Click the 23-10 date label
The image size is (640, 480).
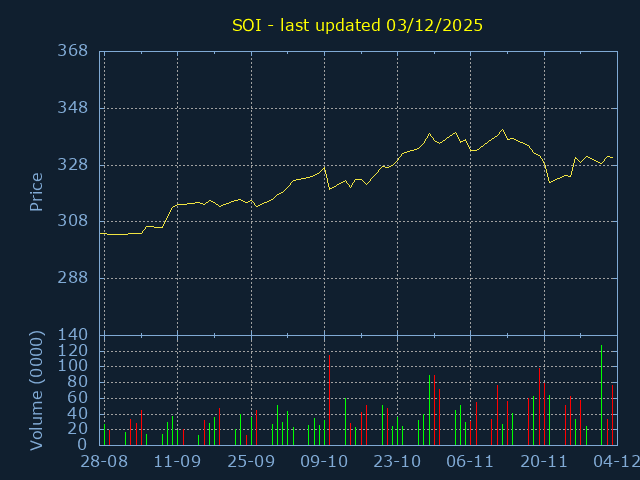point(397,462)
